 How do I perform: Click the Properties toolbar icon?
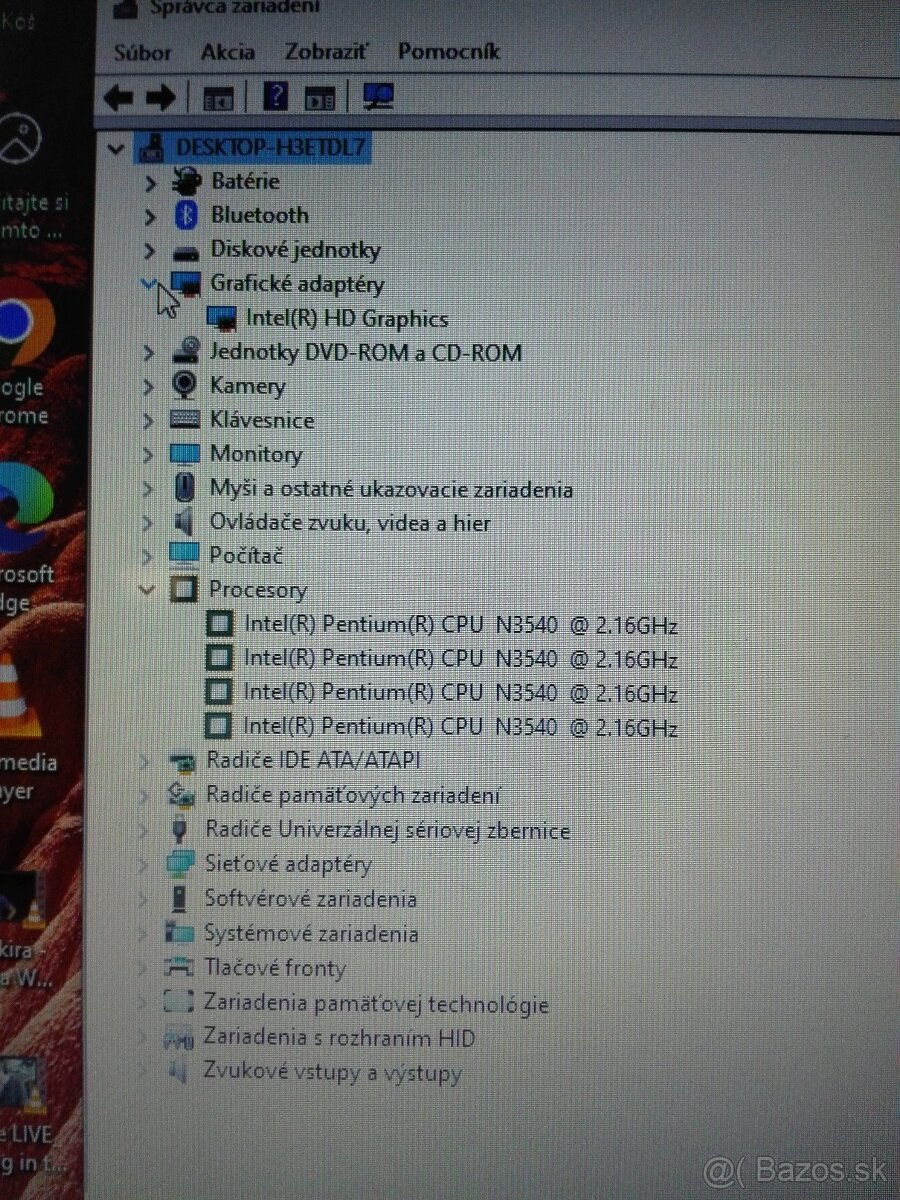coord(320,96)
